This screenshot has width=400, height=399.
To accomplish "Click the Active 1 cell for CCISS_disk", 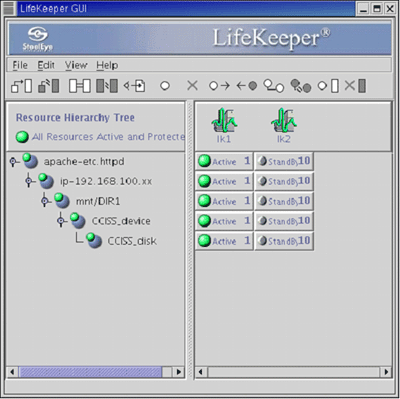I will [224, 241].
